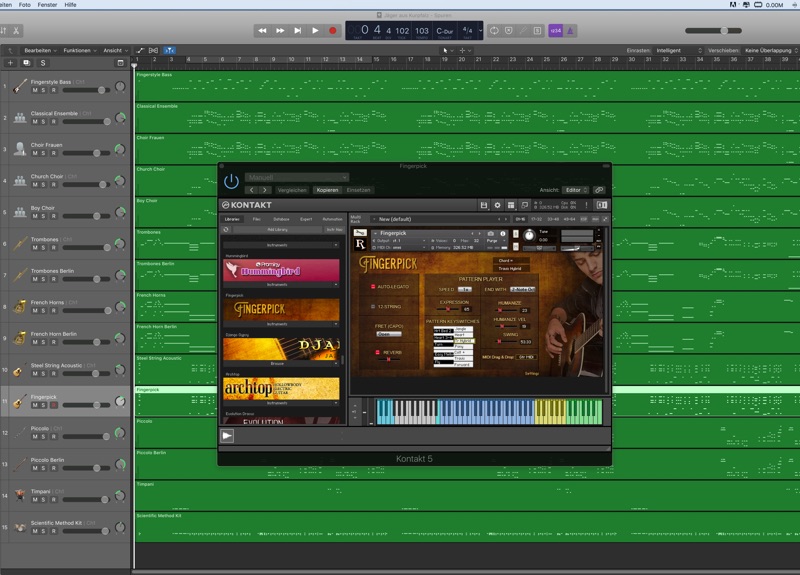Open the Funktionen menu
This screenshot has height=575, width=800.
[x=80, y=51]
